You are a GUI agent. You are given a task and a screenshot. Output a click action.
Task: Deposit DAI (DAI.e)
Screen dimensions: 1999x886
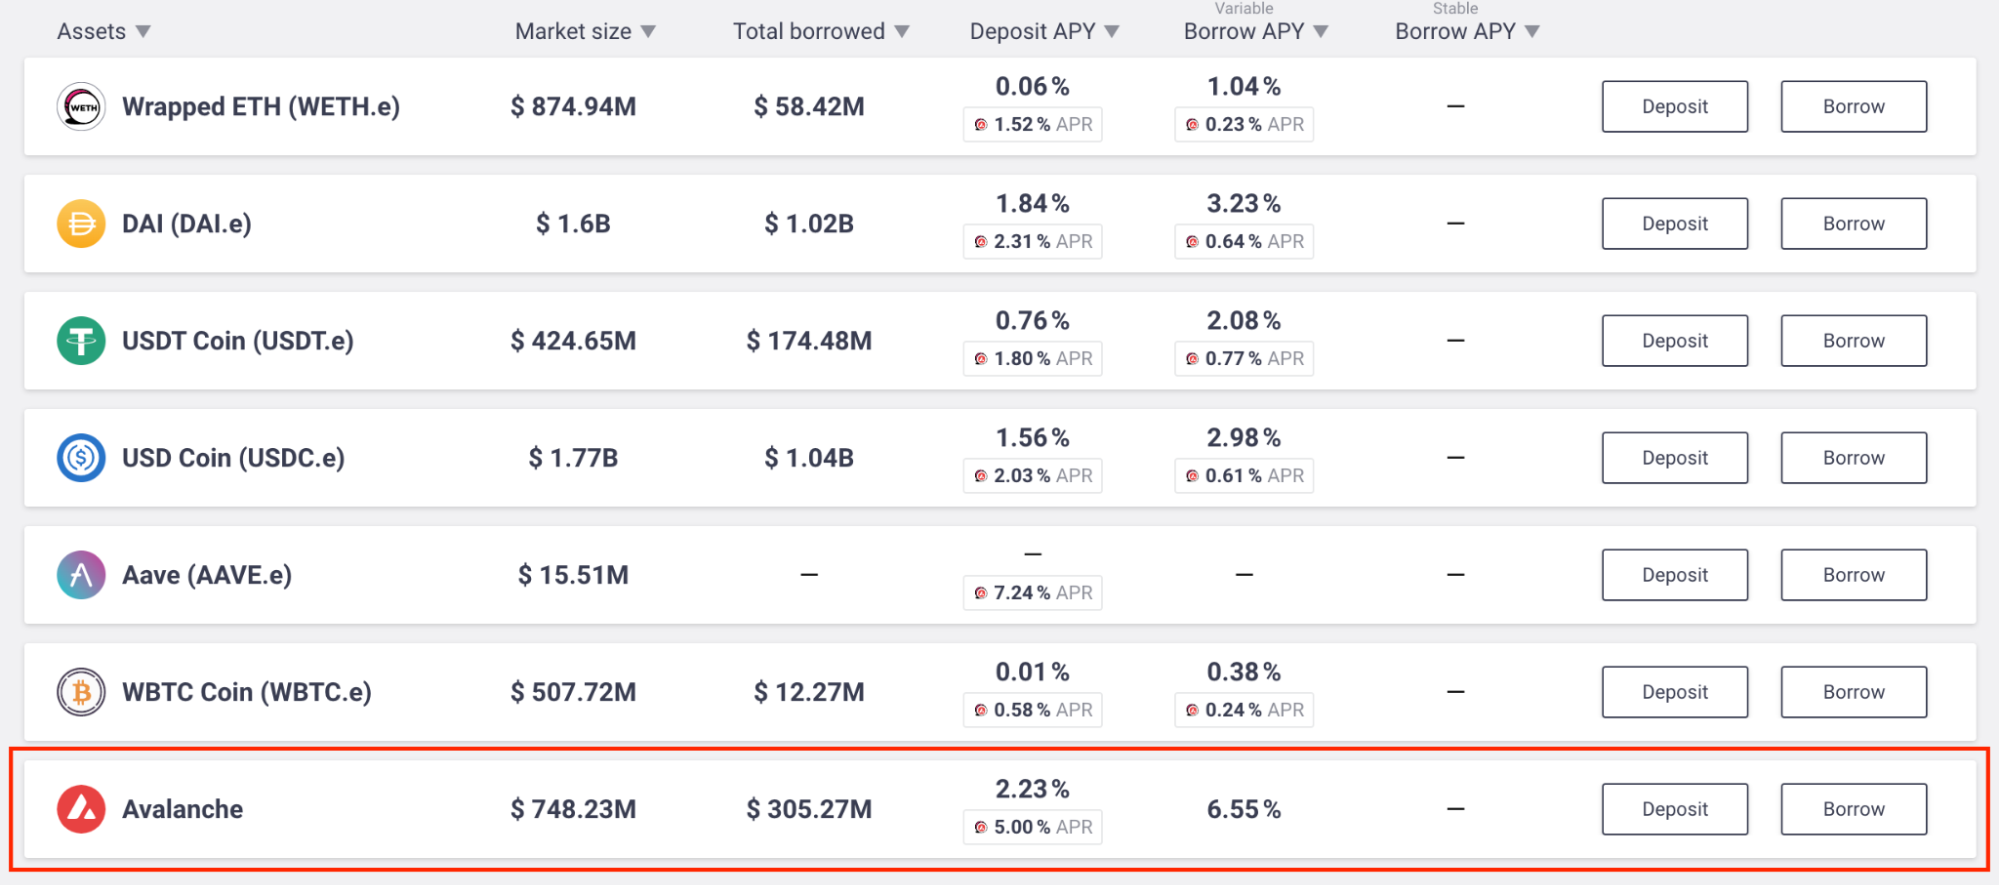click(1675, 223)
